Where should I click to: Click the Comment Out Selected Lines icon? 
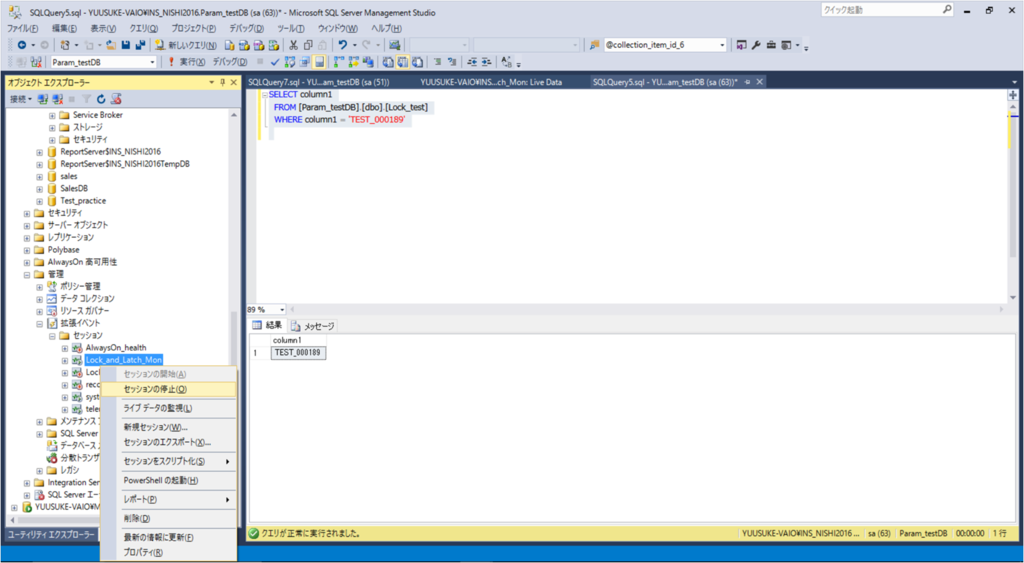[x=436, y=62]
